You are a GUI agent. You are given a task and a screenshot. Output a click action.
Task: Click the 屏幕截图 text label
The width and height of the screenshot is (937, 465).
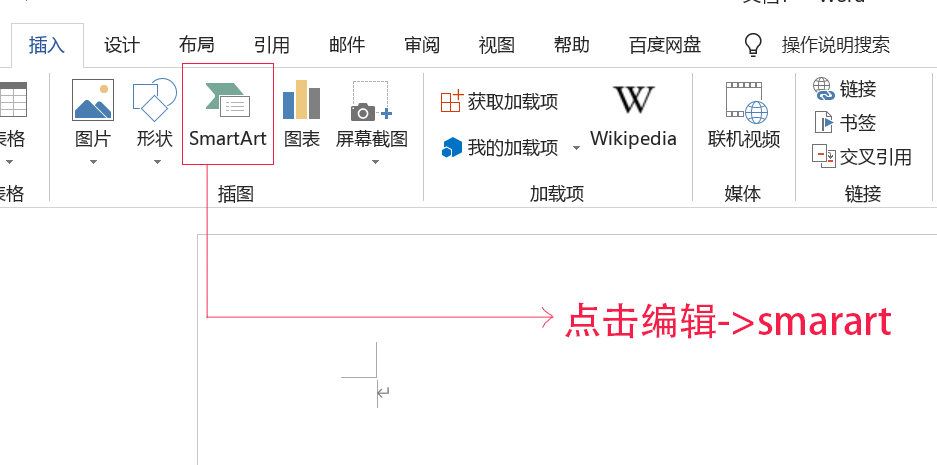point(372,139)
